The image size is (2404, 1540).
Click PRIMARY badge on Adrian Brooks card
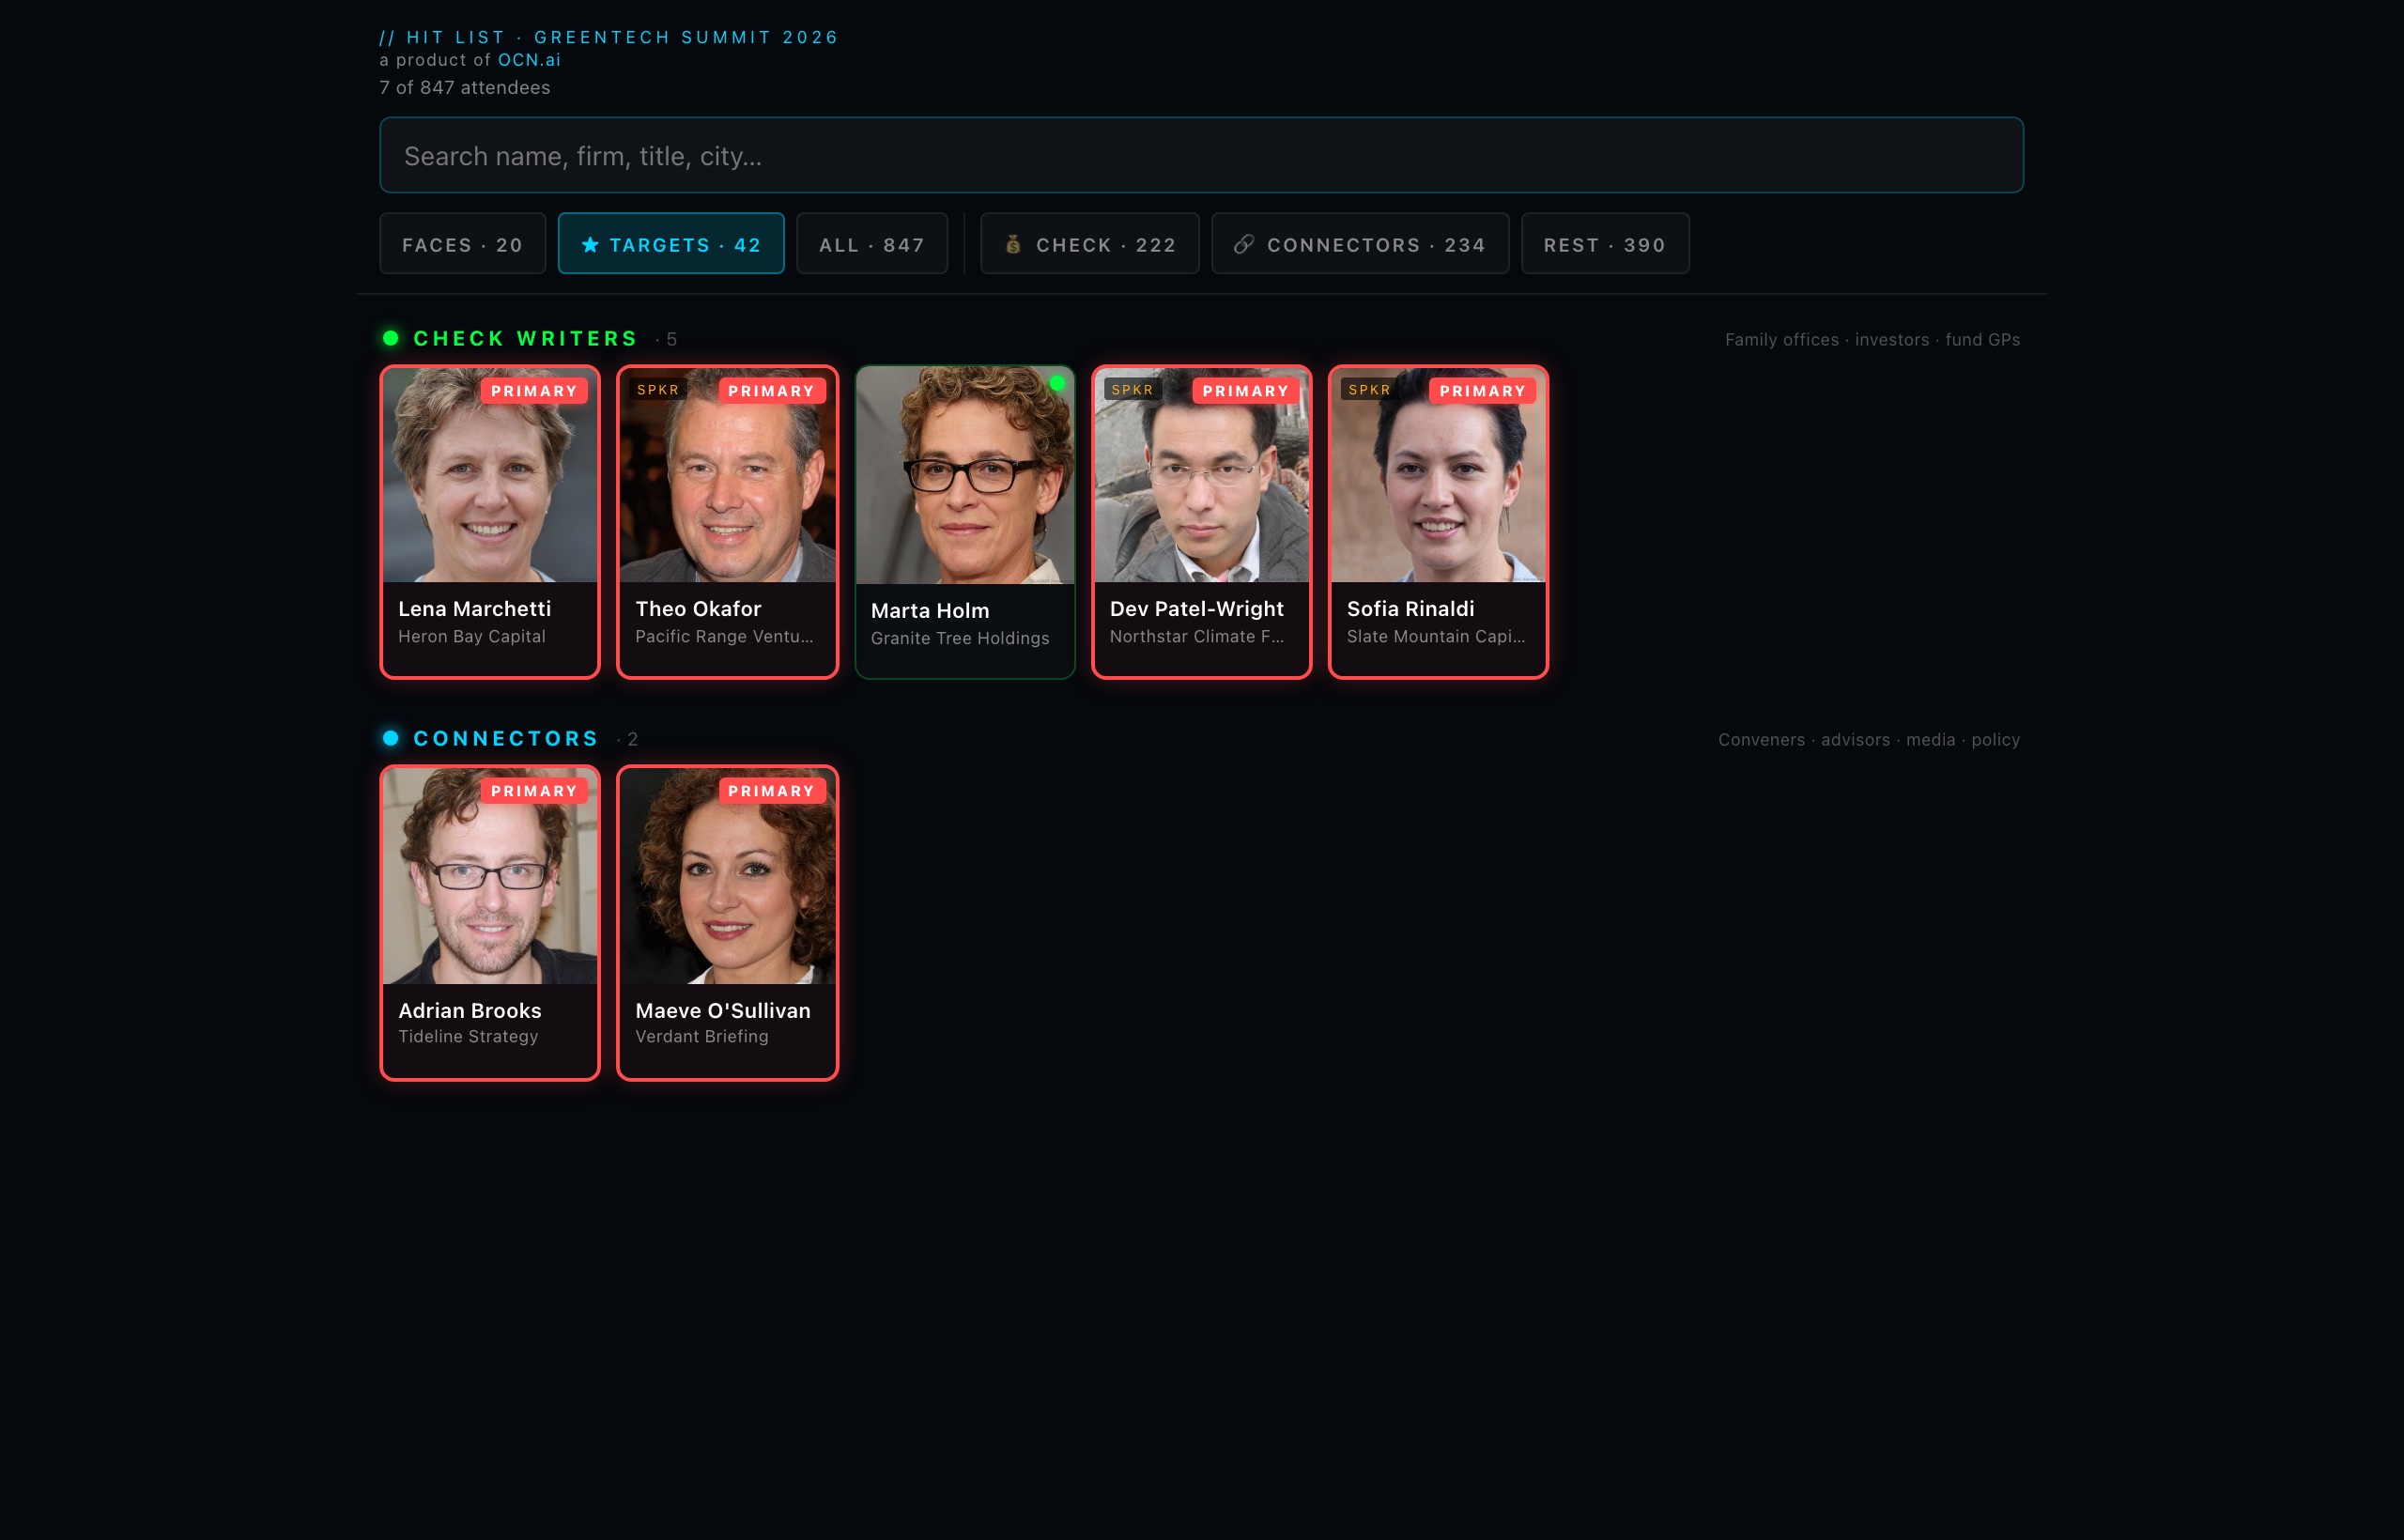point(534,791)
